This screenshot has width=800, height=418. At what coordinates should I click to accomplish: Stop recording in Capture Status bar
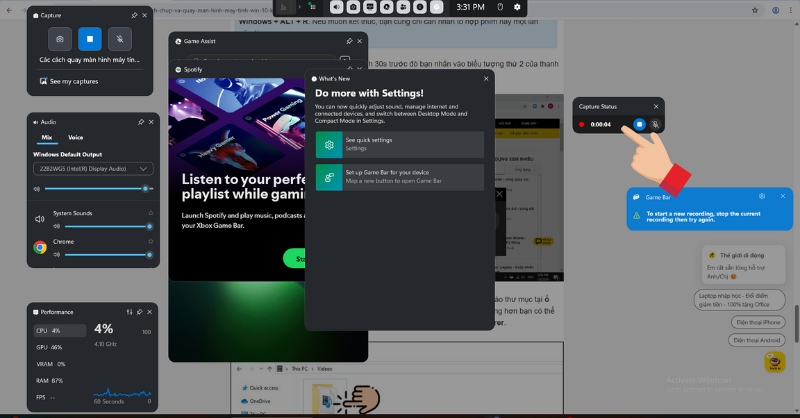click(x=639, y=124)
